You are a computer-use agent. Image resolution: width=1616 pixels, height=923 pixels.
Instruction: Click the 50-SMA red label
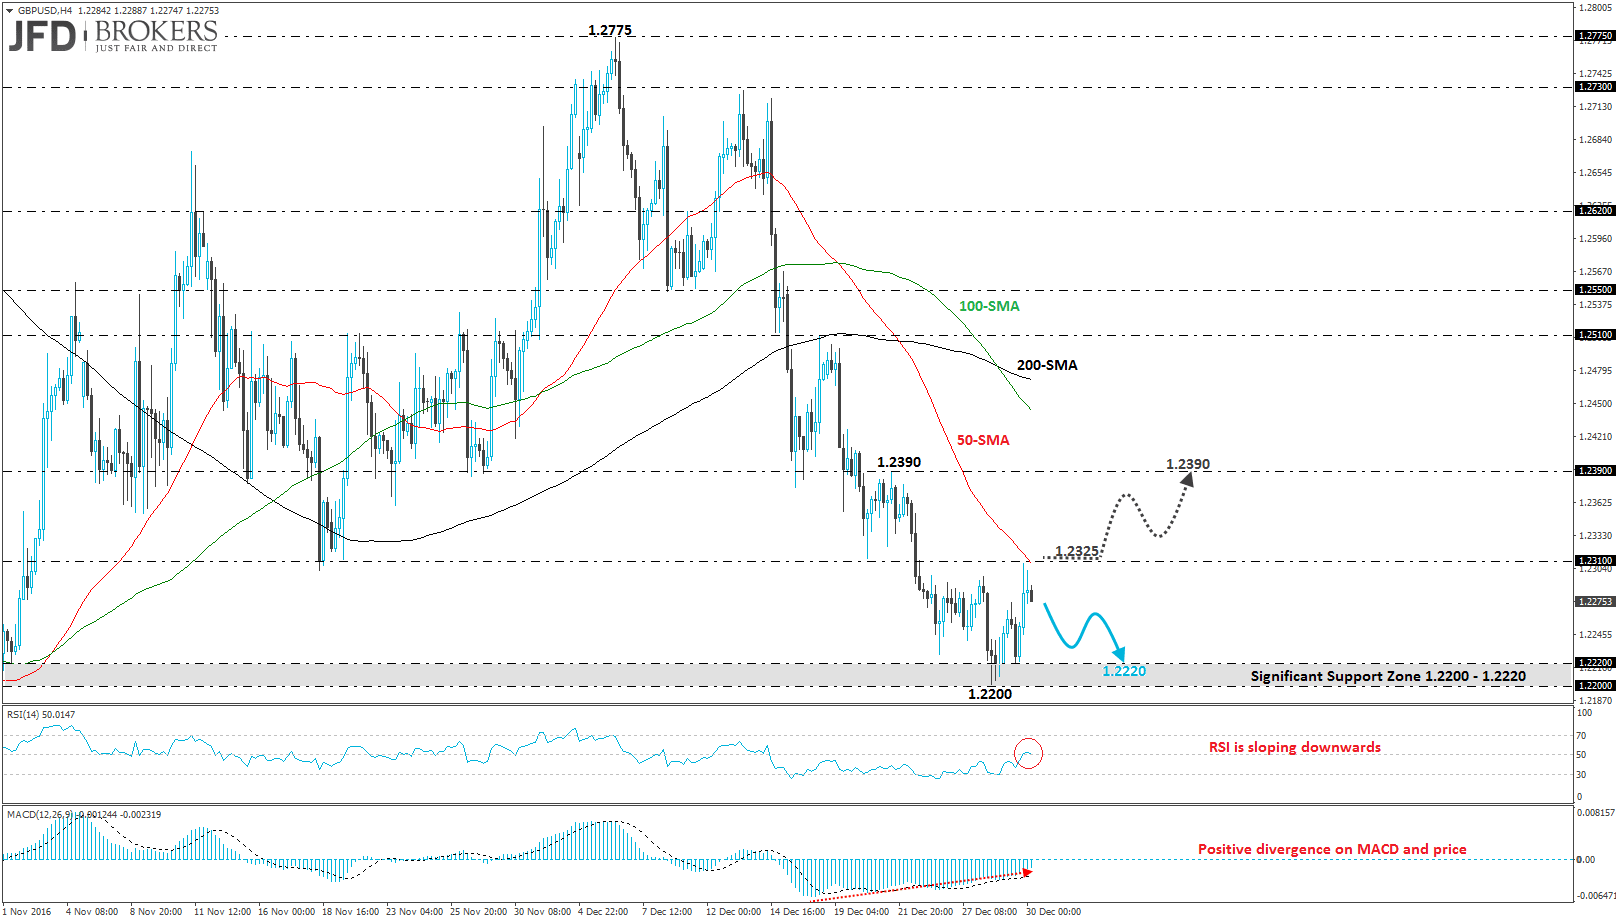(x=983, y=440)
